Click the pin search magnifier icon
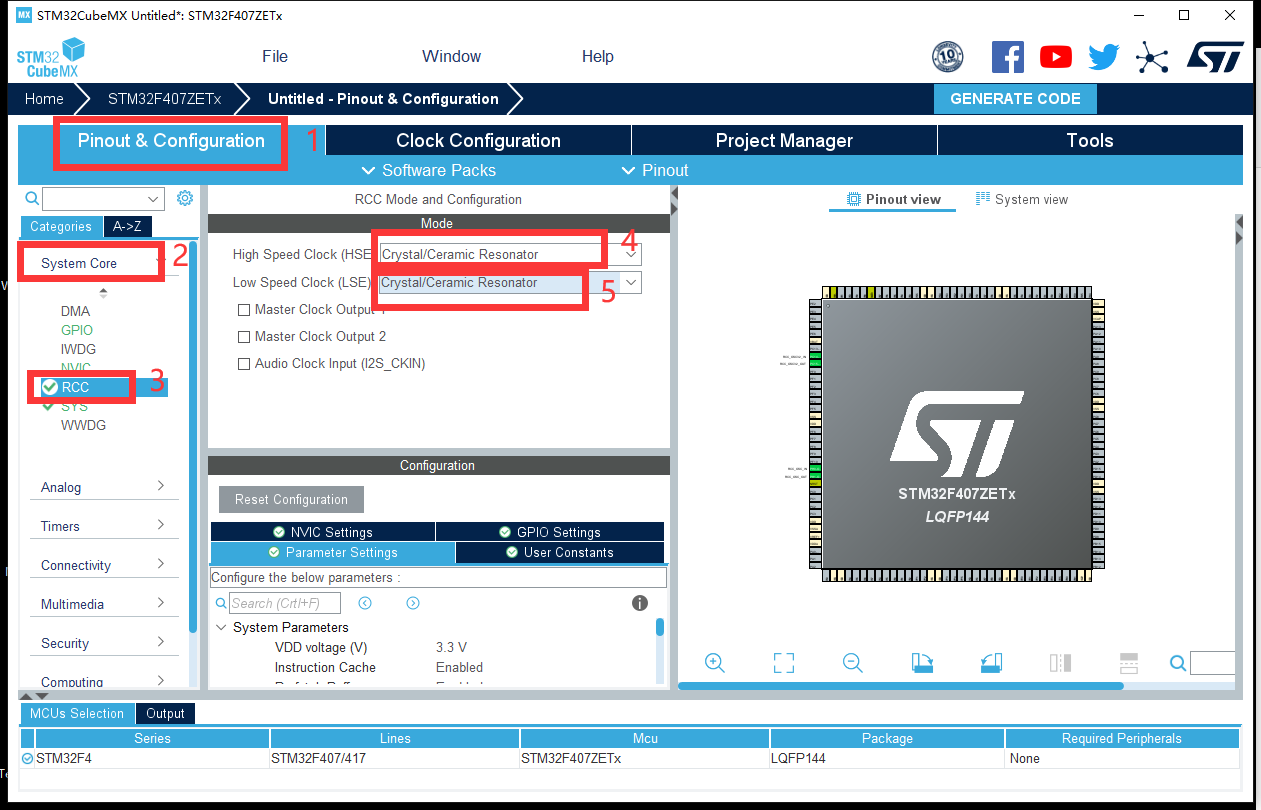Viewport: 1261px width, 810px height. (1178, 663)
